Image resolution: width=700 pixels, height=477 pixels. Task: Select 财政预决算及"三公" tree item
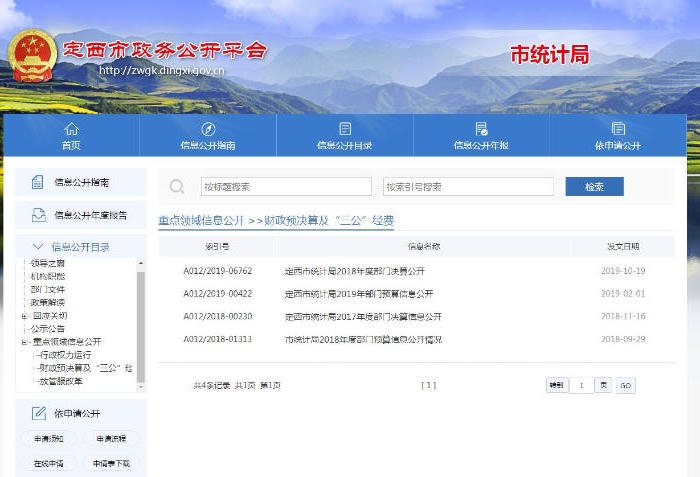(x=86, y=368)
